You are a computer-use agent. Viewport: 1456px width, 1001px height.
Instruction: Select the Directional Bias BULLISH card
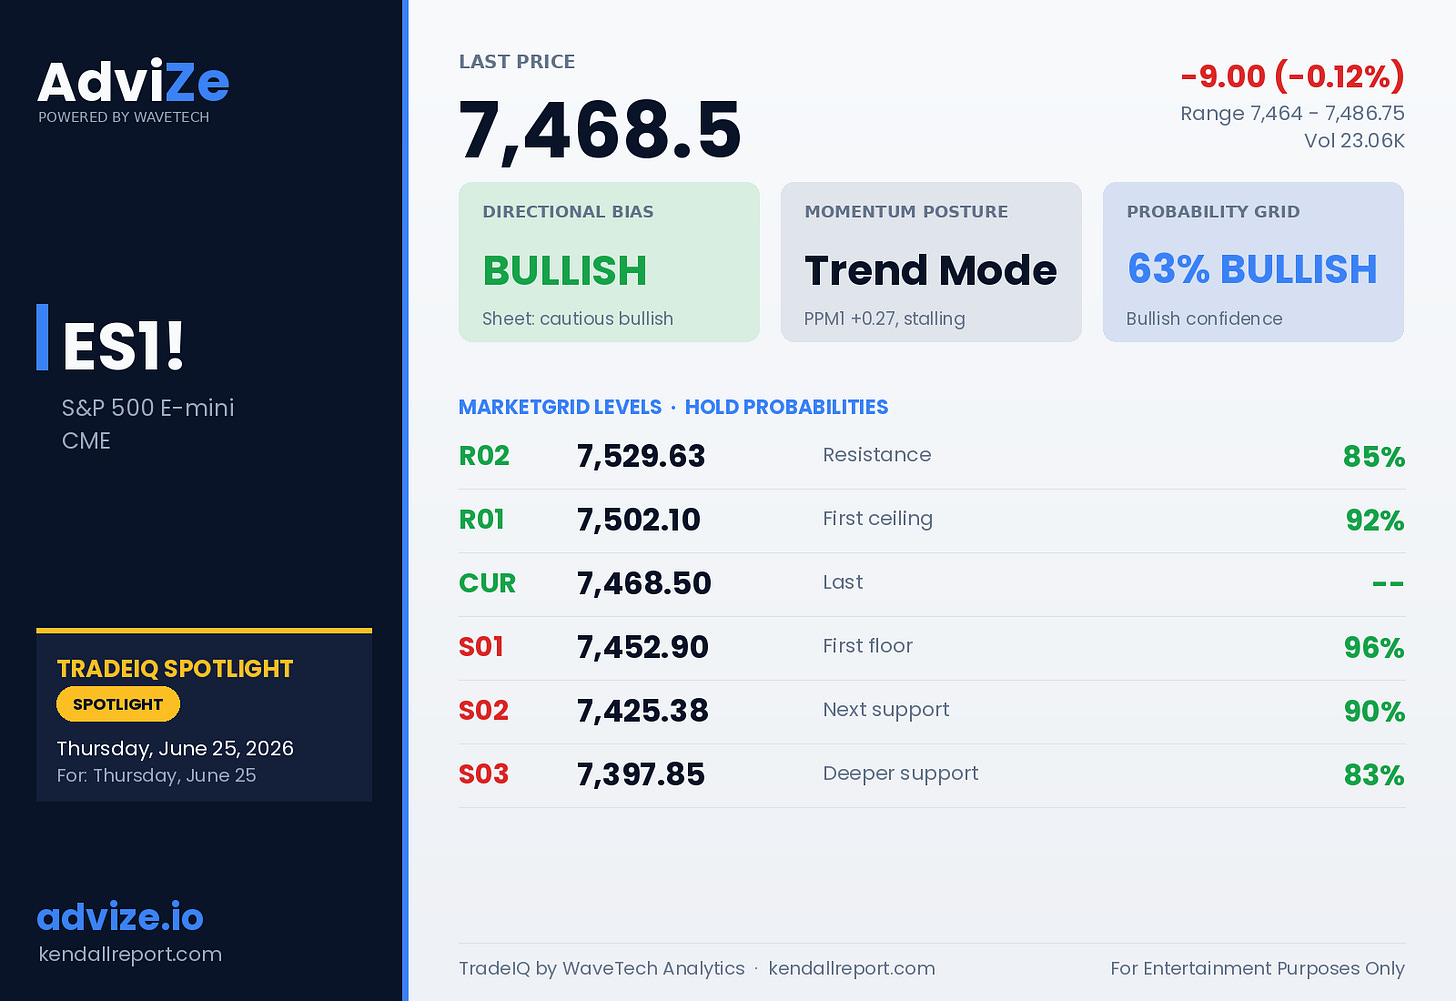coord(609,262)
